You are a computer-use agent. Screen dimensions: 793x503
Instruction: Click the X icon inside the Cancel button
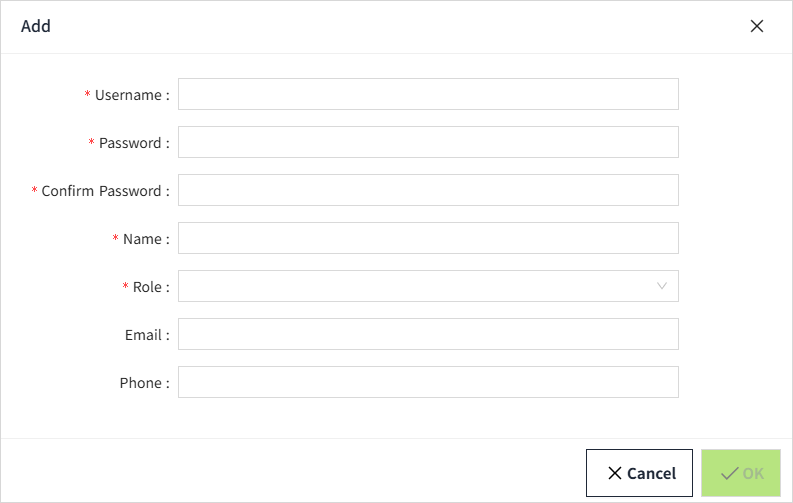pyautogui.click(x=614, y=473)
